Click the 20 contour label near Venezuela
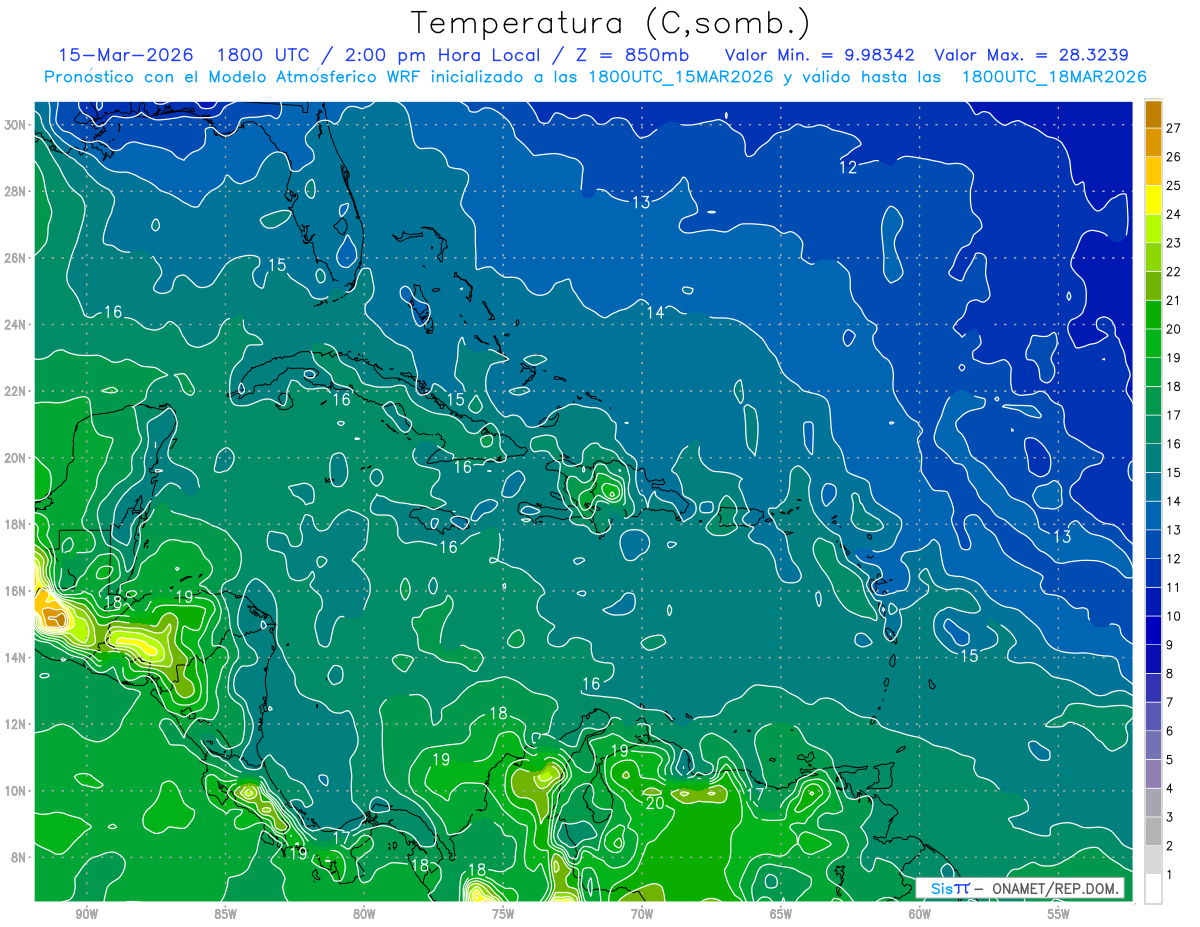1200x927 pixels. (655, 803)
